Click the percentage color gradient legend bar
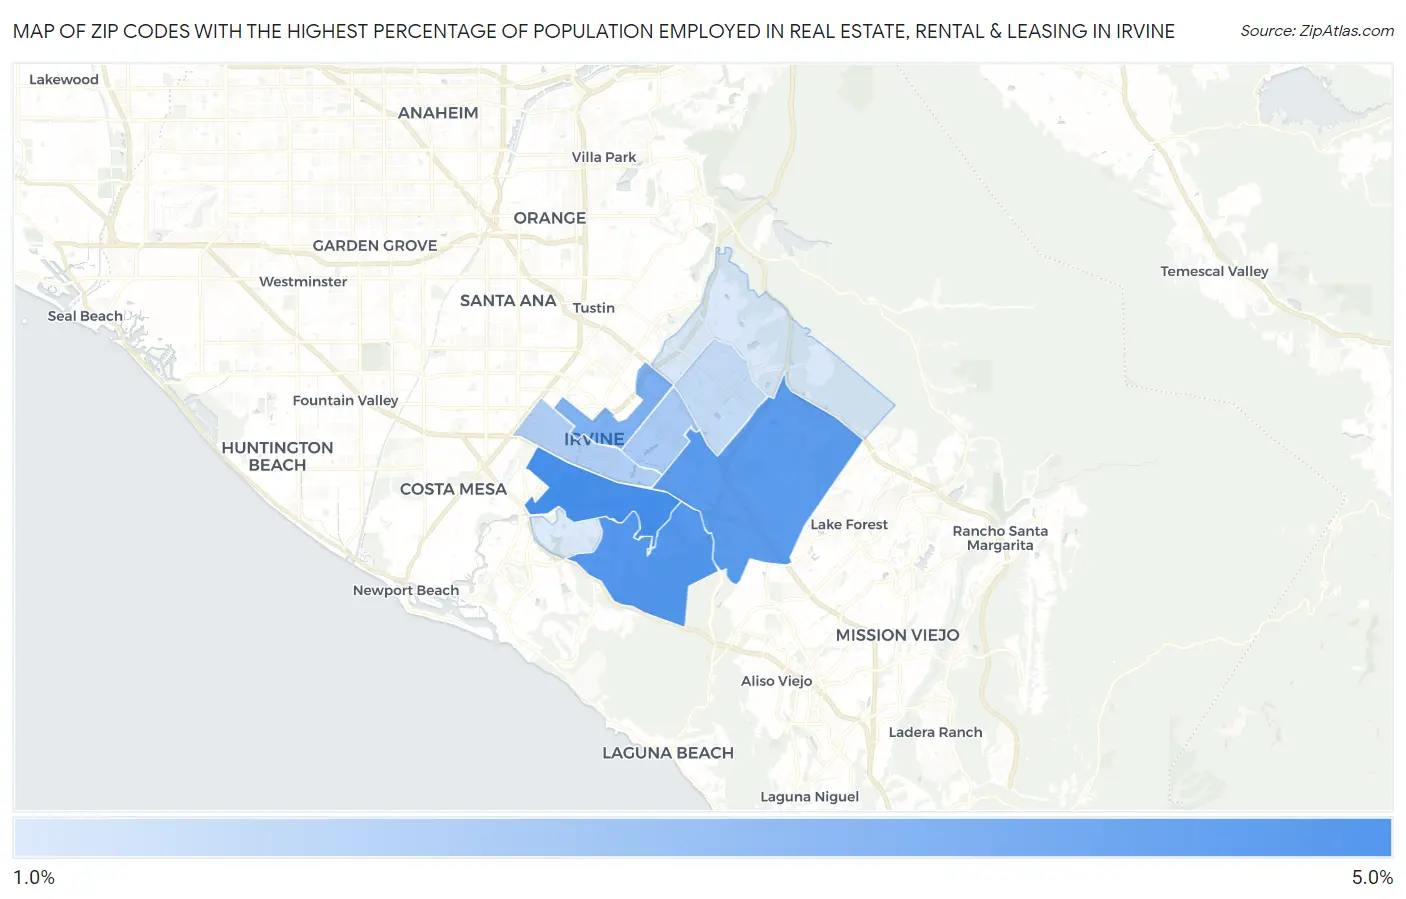 pos(703,838)
